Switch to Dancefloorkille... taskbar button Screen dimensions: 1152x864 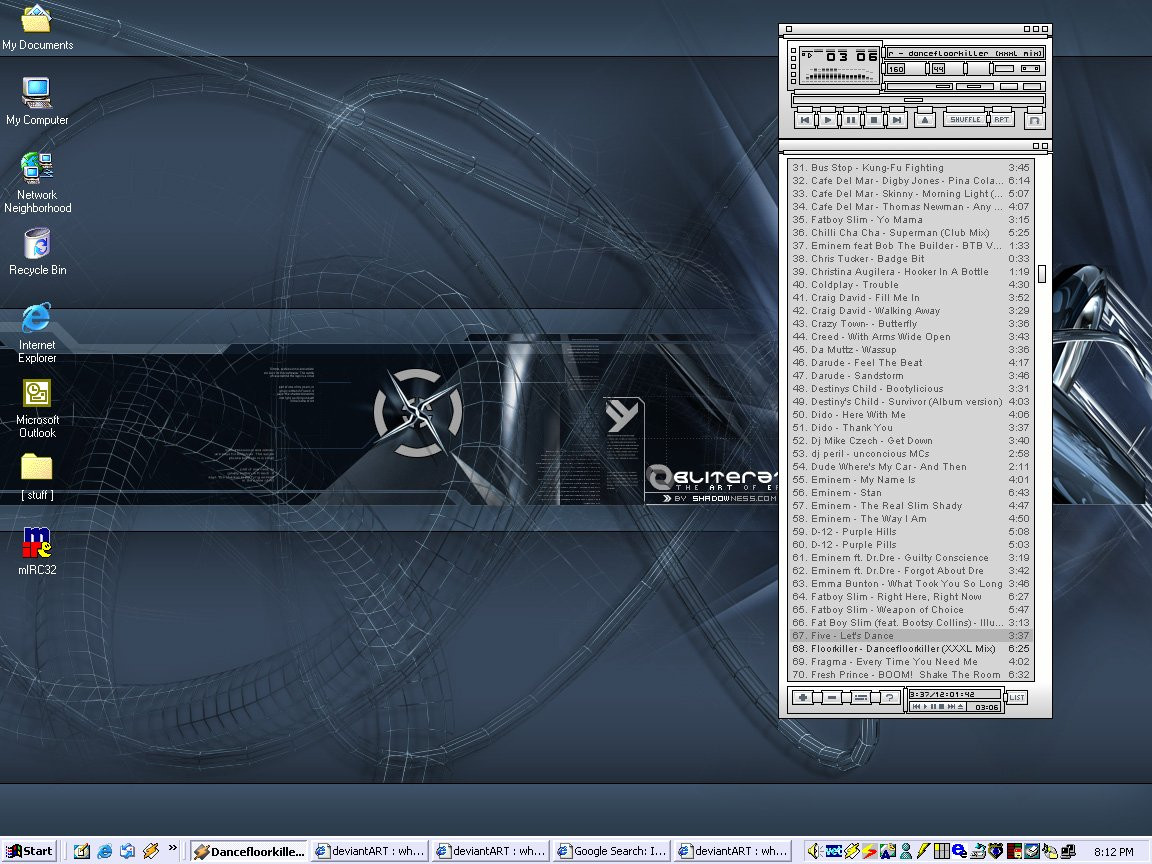point(249,851)
